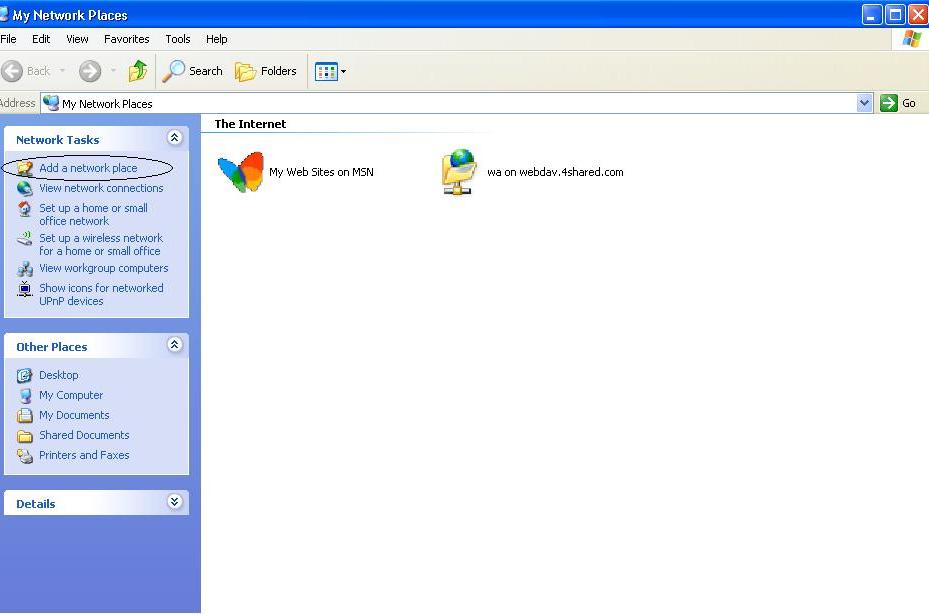Click Set up a wireless network link

(101, 245)
